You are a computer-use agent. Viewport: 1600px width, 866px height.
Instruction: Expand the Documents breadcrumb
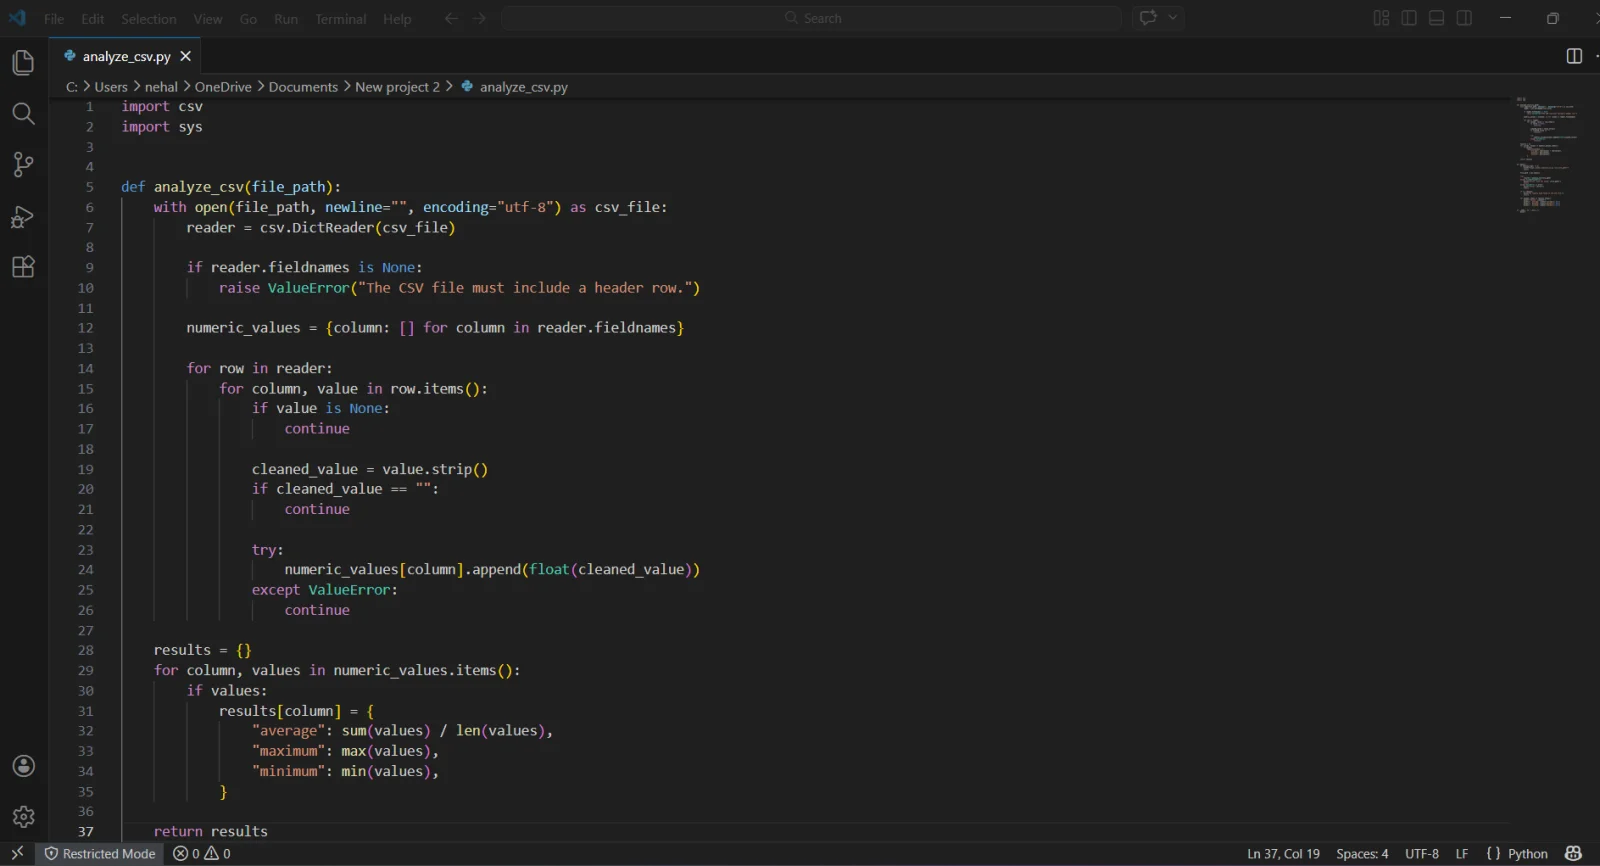(303, 87)
